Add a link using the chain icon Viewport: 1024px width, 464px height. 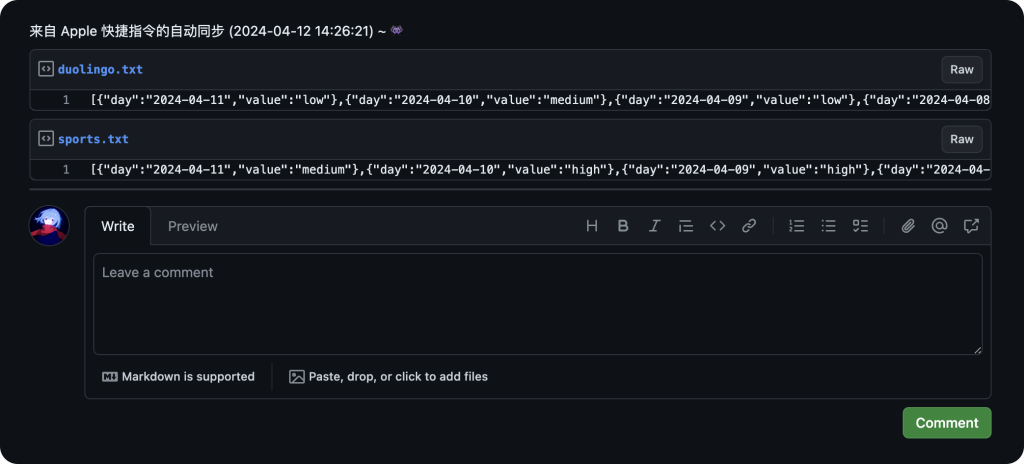(749, 226)
